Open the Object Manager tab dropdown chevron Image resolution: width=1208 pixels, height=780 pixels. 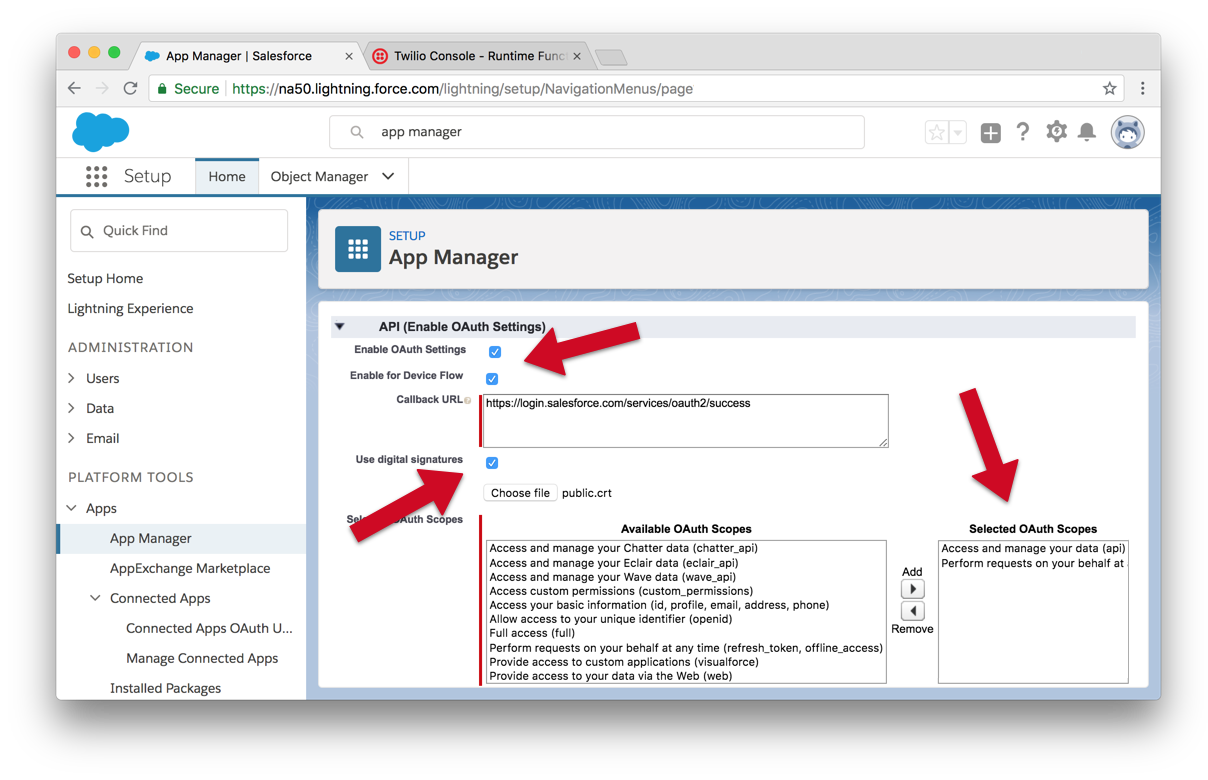click(388, 176)
